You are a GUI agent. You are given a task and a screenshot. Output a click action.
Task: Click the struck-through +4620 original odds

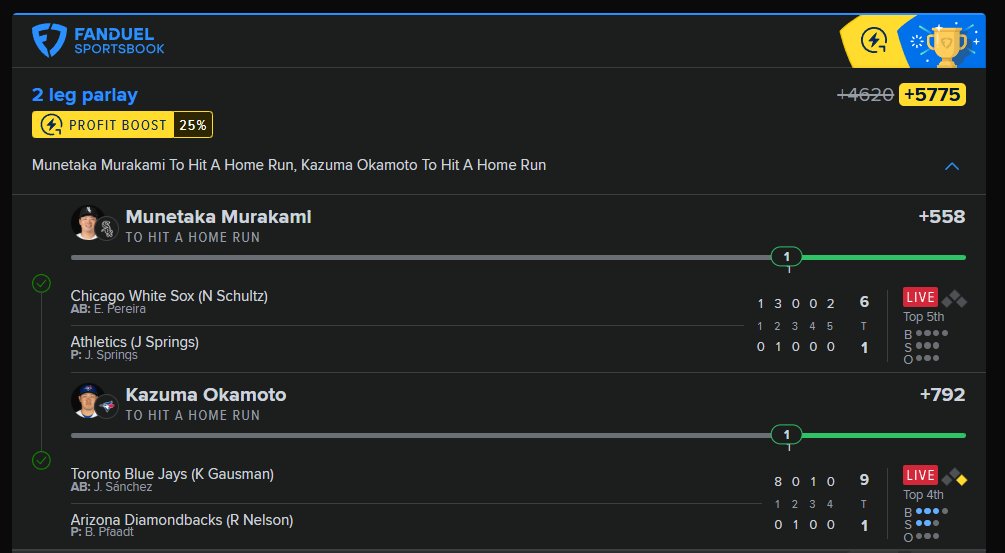click(x=865, y=95)
